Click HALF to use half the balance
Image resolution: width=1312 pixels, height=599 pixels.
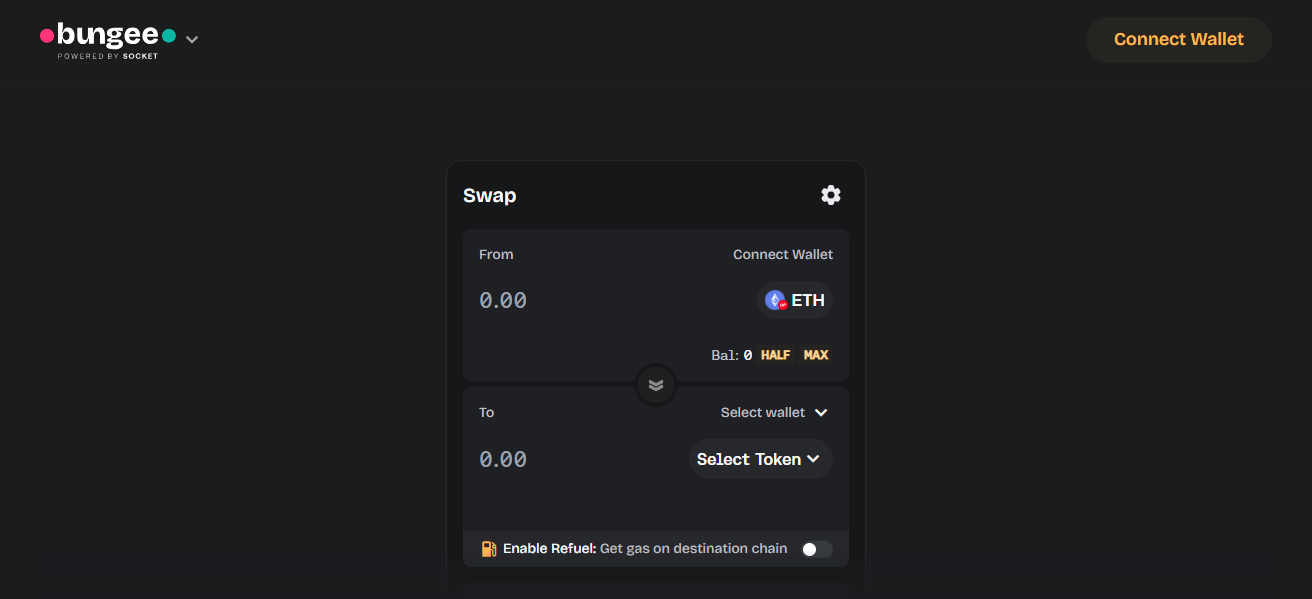pyautogui.click(x=775, y=354)
